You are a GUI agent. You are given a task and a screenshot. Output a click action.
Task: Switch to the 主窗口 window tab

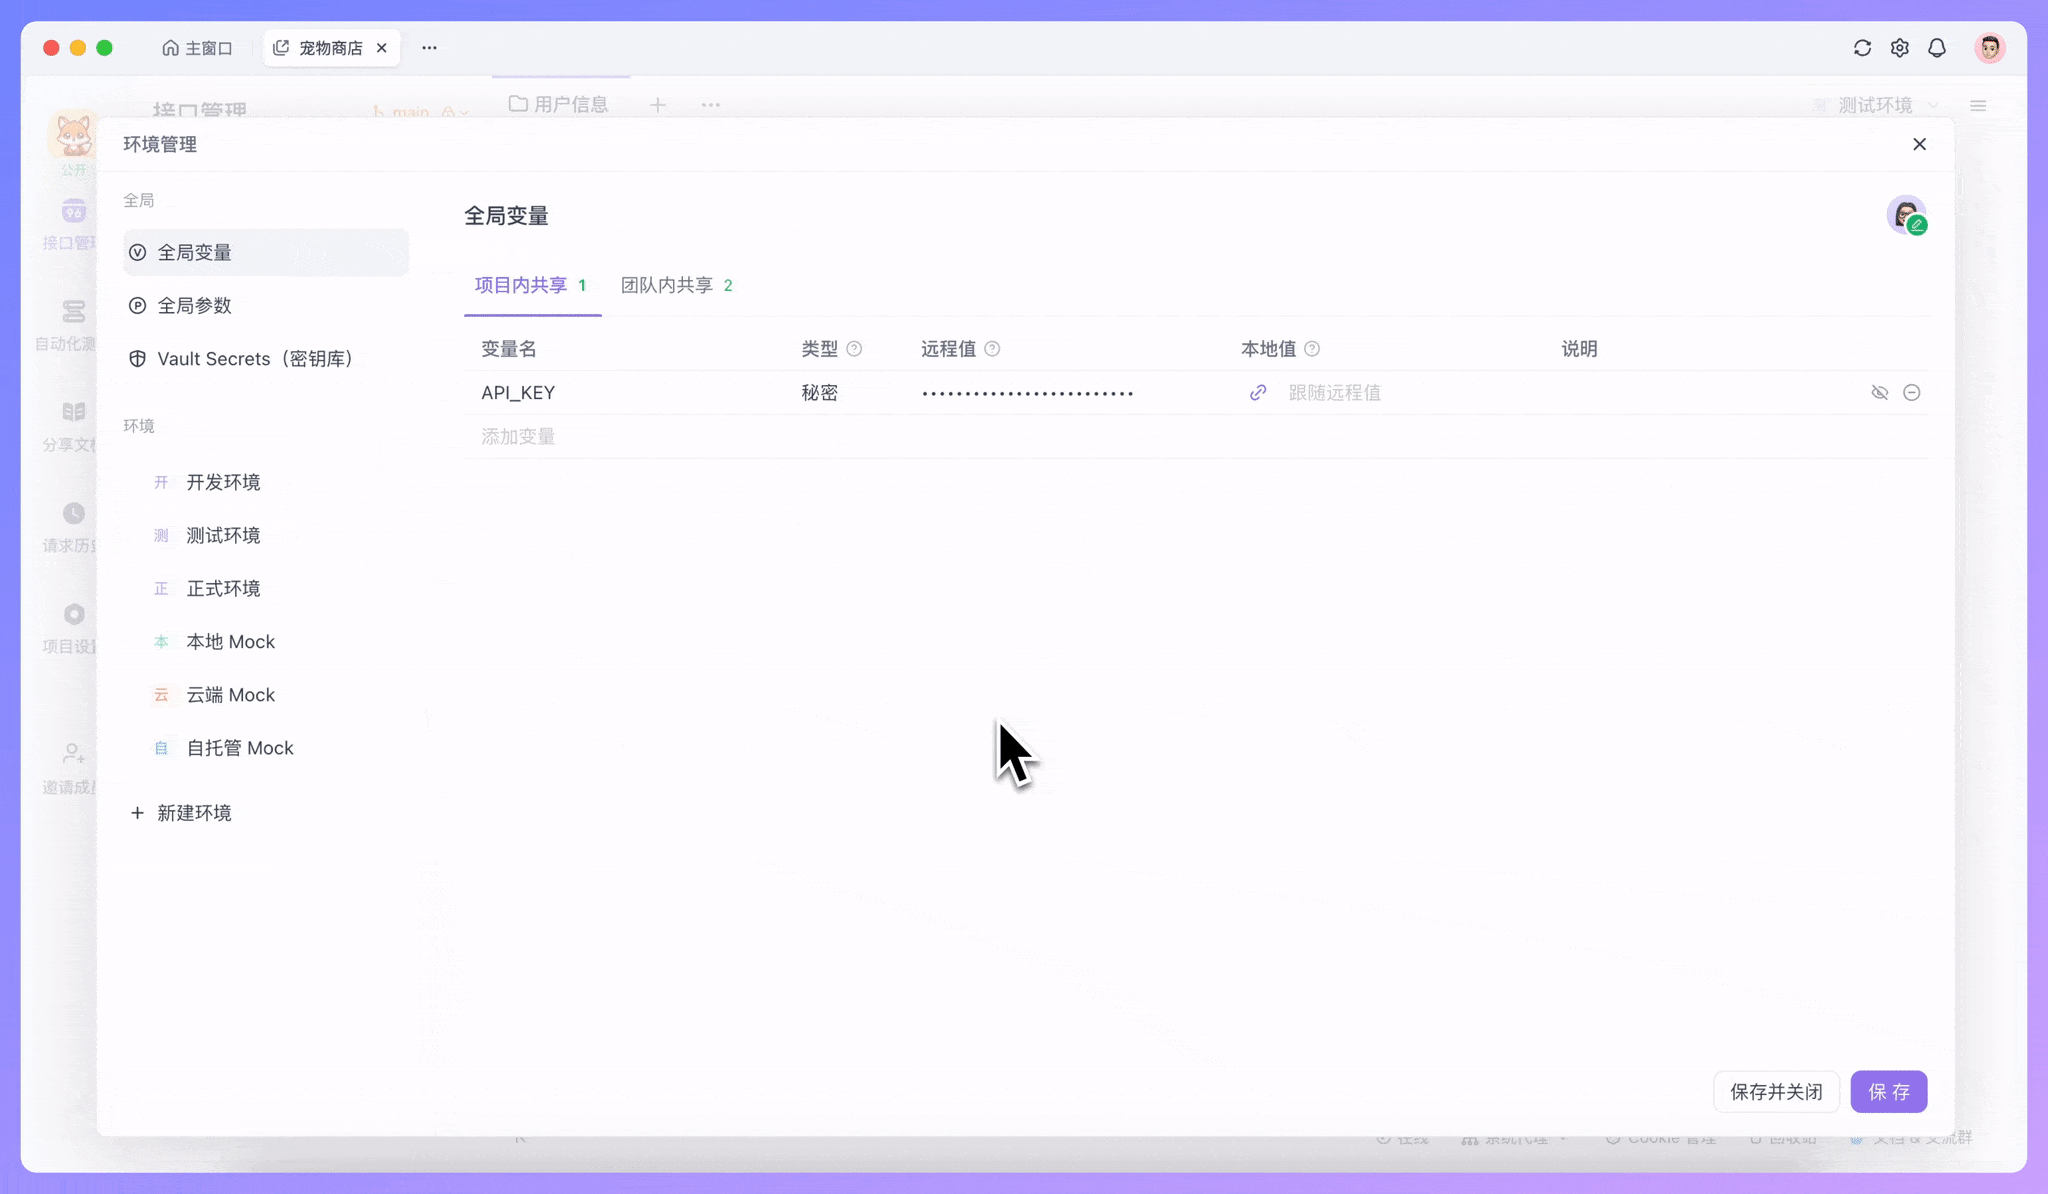click(198, 47)
